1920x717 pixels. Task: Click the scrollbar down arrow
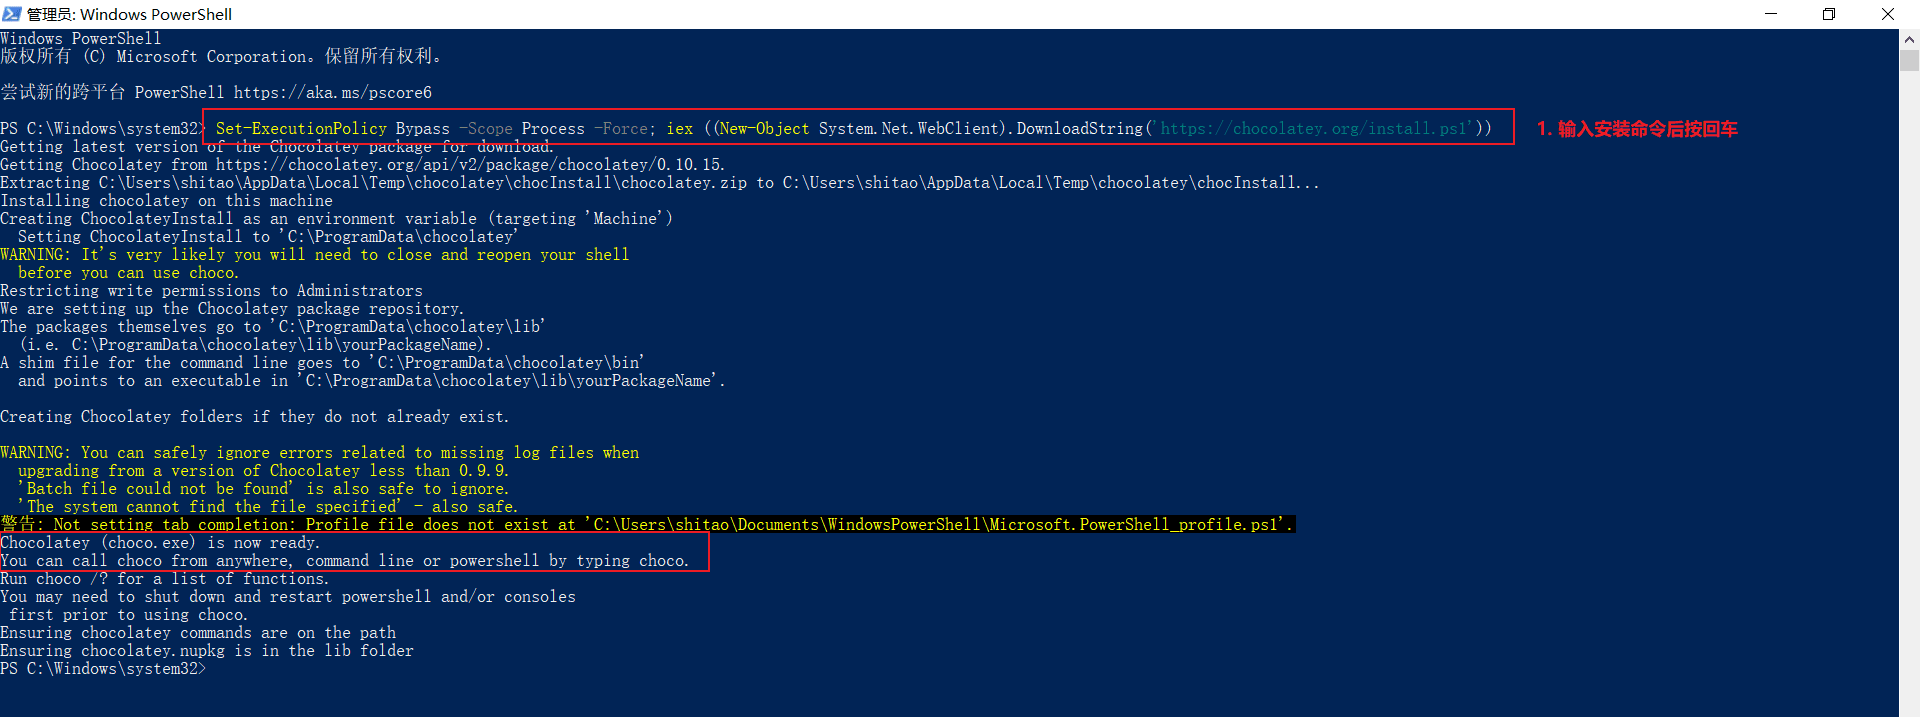(1910, 707)
